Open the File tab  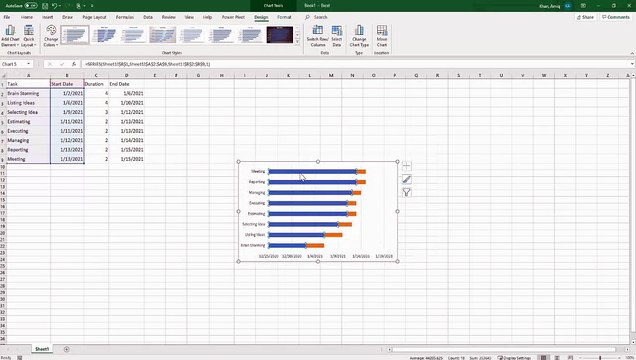tap(7, 17)
